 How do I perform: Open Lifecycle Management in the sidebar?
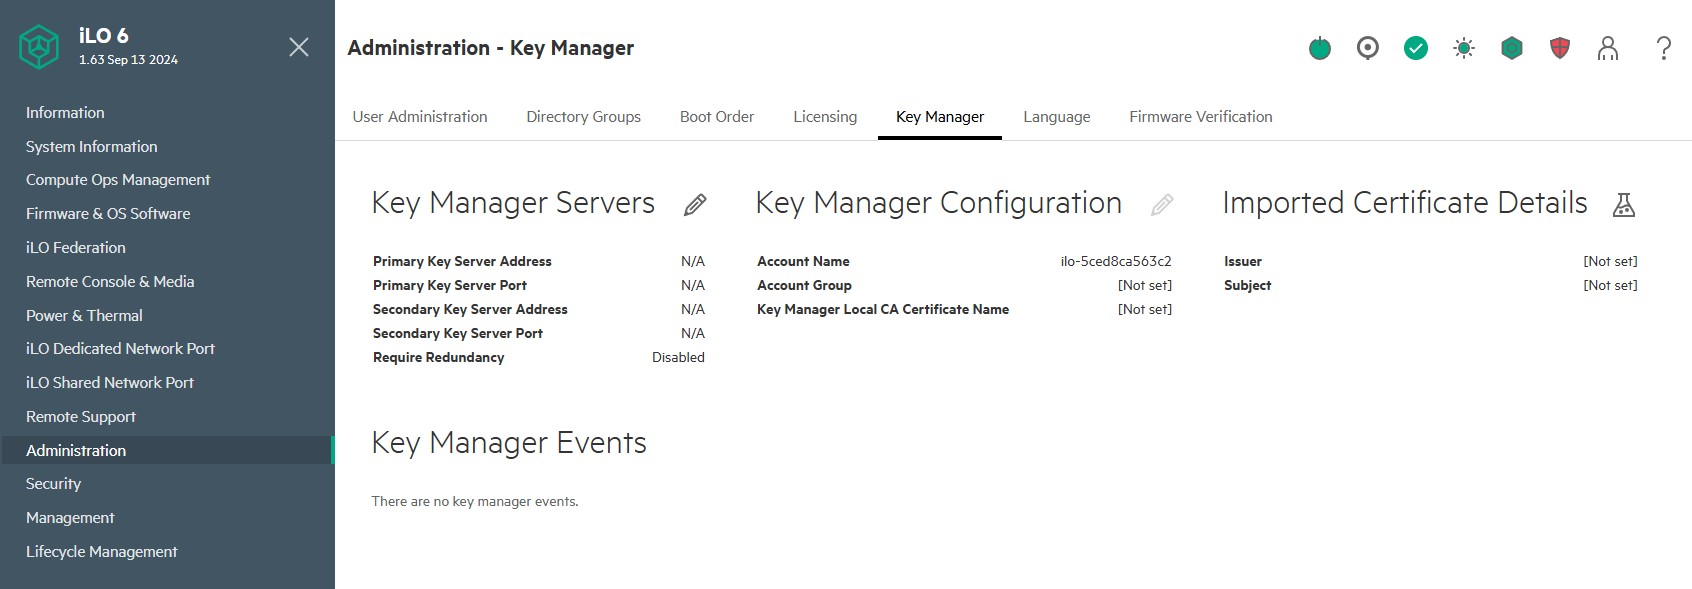[x=102, y=552]
